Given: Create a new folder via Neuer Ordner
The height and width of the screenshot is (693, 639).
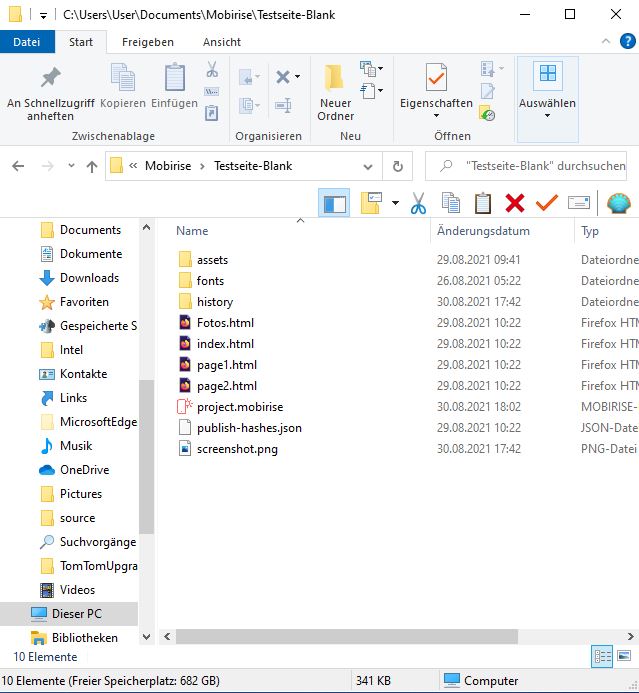Looking at the screenshot, I should (x=335, y=93).
